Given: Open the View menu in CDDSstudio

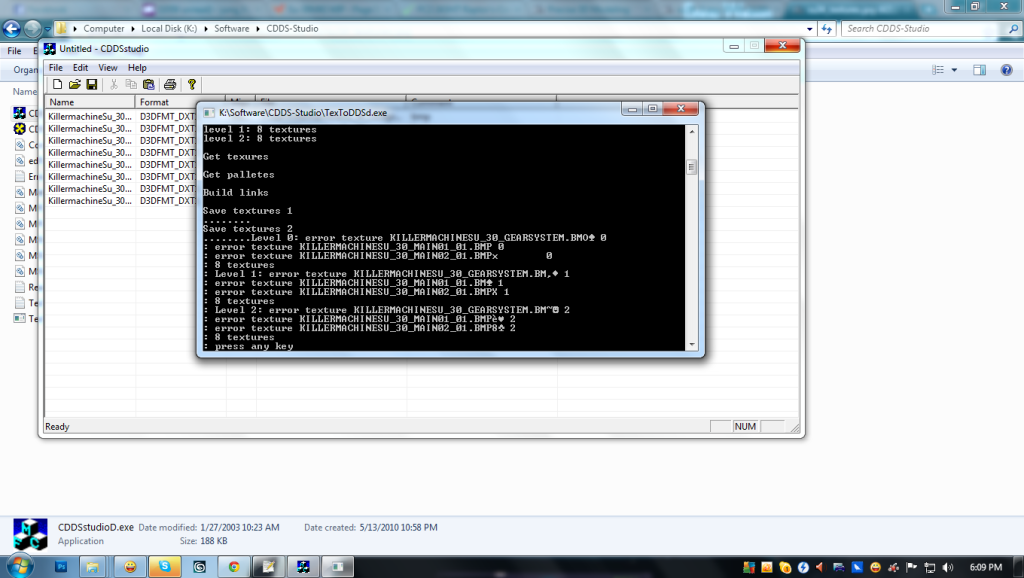Looking at the screenshot, I should [x=107, y=68].
